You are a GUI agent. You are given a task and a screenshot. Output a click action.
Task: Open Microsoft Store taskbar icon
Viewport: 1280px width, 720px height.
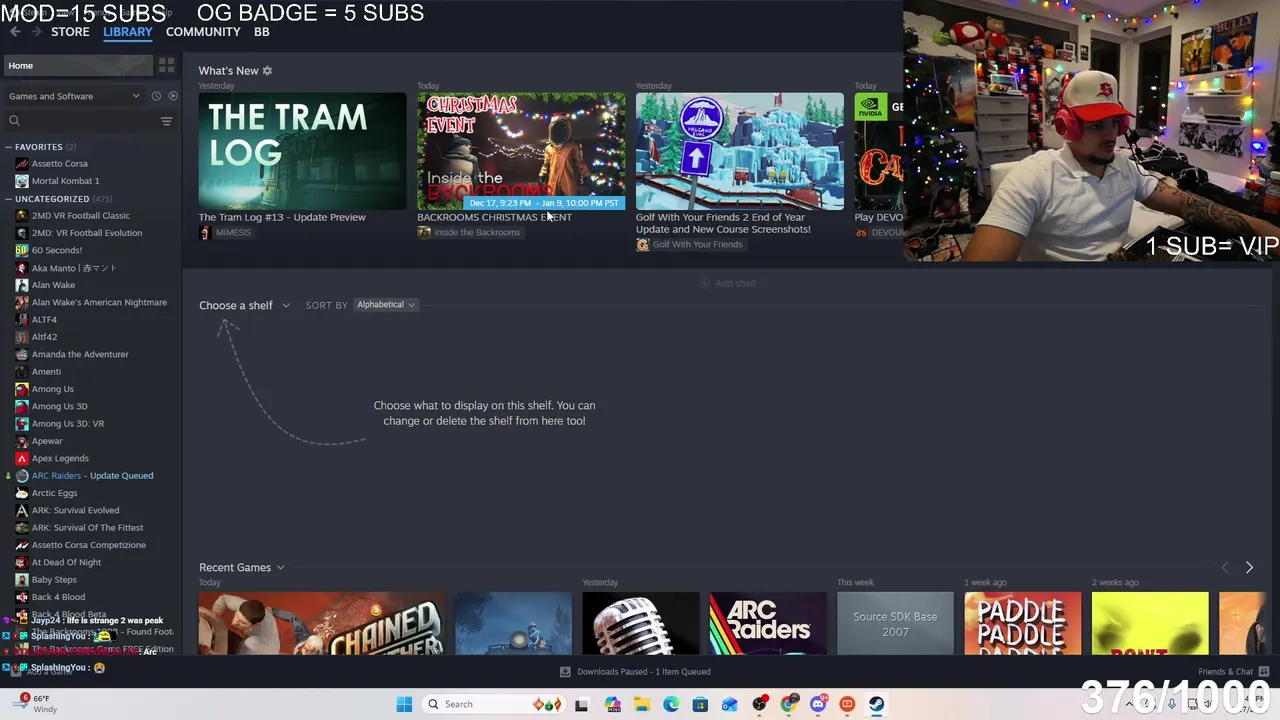(700, 704)
